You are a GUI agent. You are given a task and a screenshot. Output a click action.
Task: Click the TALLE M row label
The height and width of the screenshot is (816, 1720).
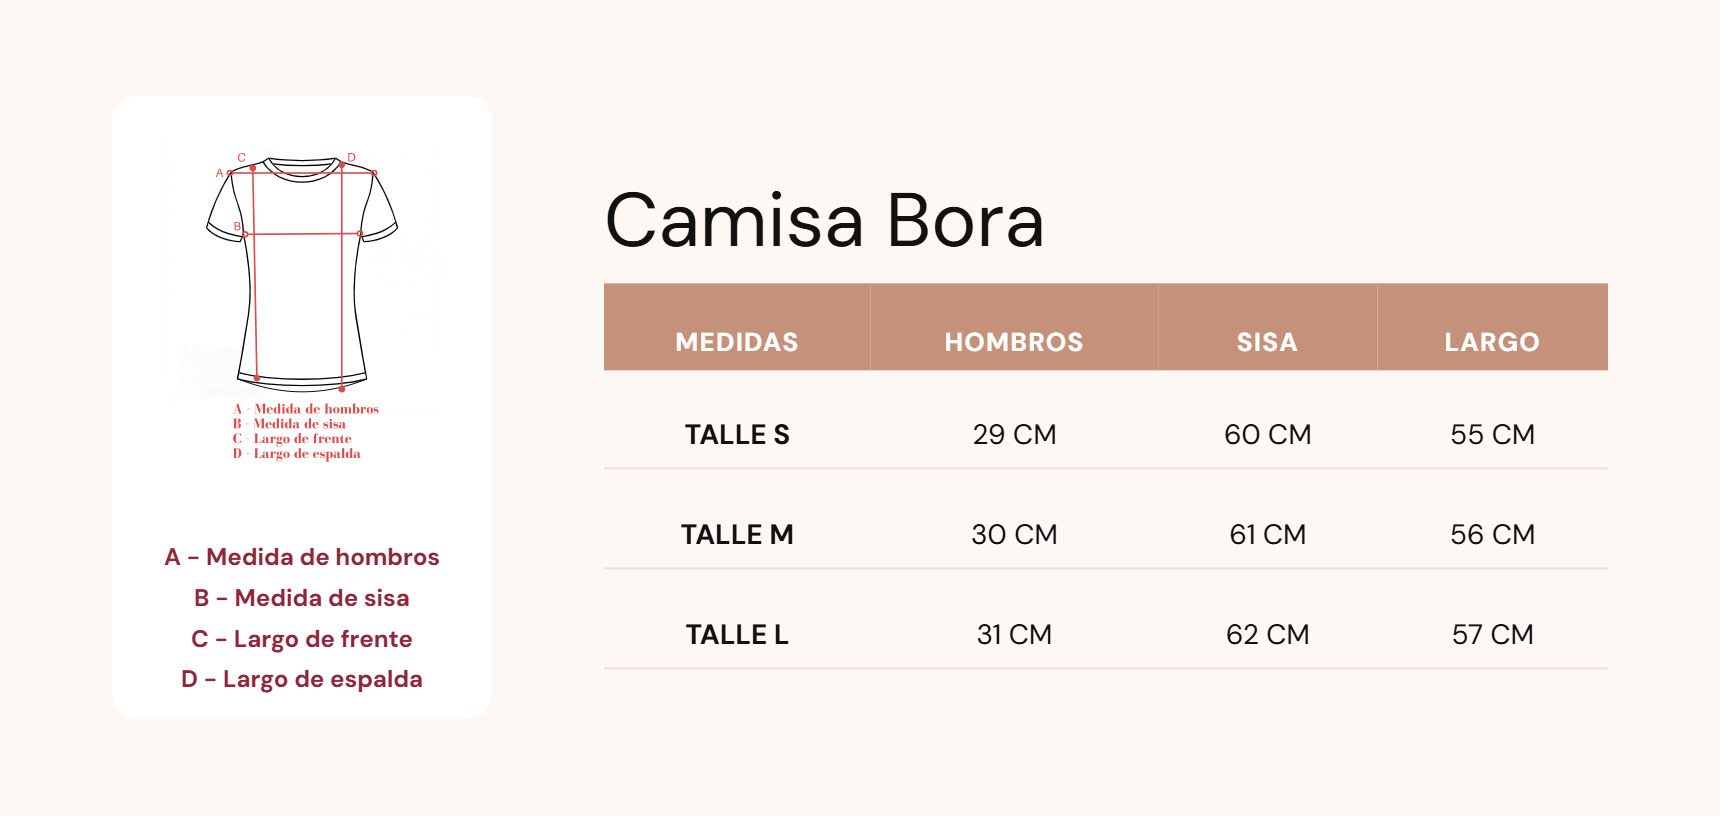[737, 534]
